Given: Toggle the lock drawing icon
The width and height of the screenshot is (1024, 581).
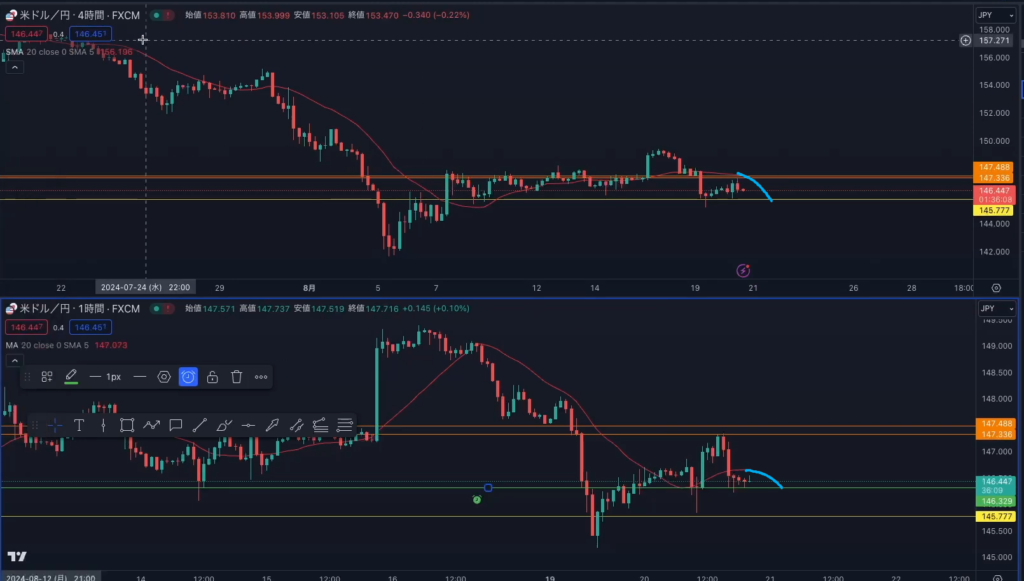Looking at the screenshot, I should [212, 377].
